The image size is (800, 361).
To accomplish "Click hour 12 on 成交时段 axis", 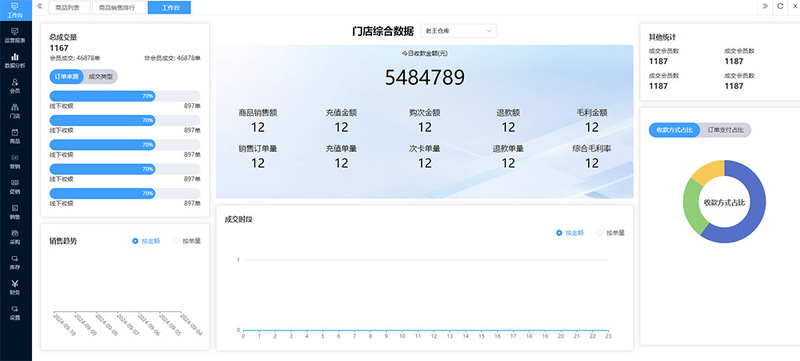I will point(434,336).
